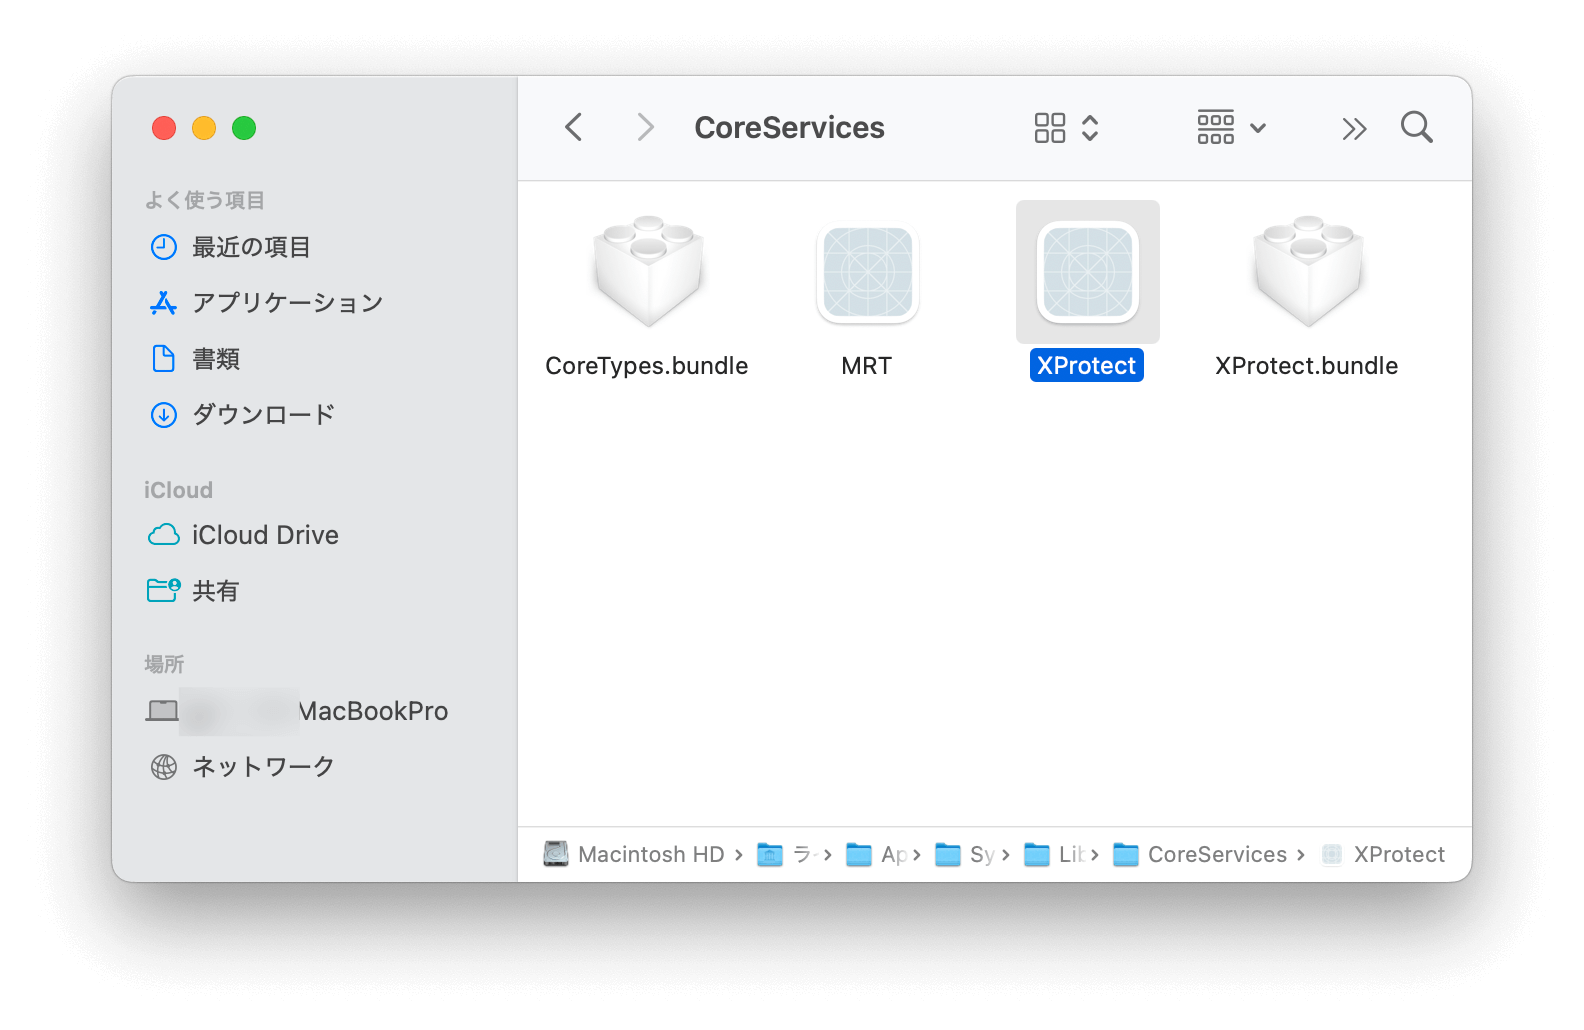
Task: Switch to icon grid view
Action: pos(1050,128)
